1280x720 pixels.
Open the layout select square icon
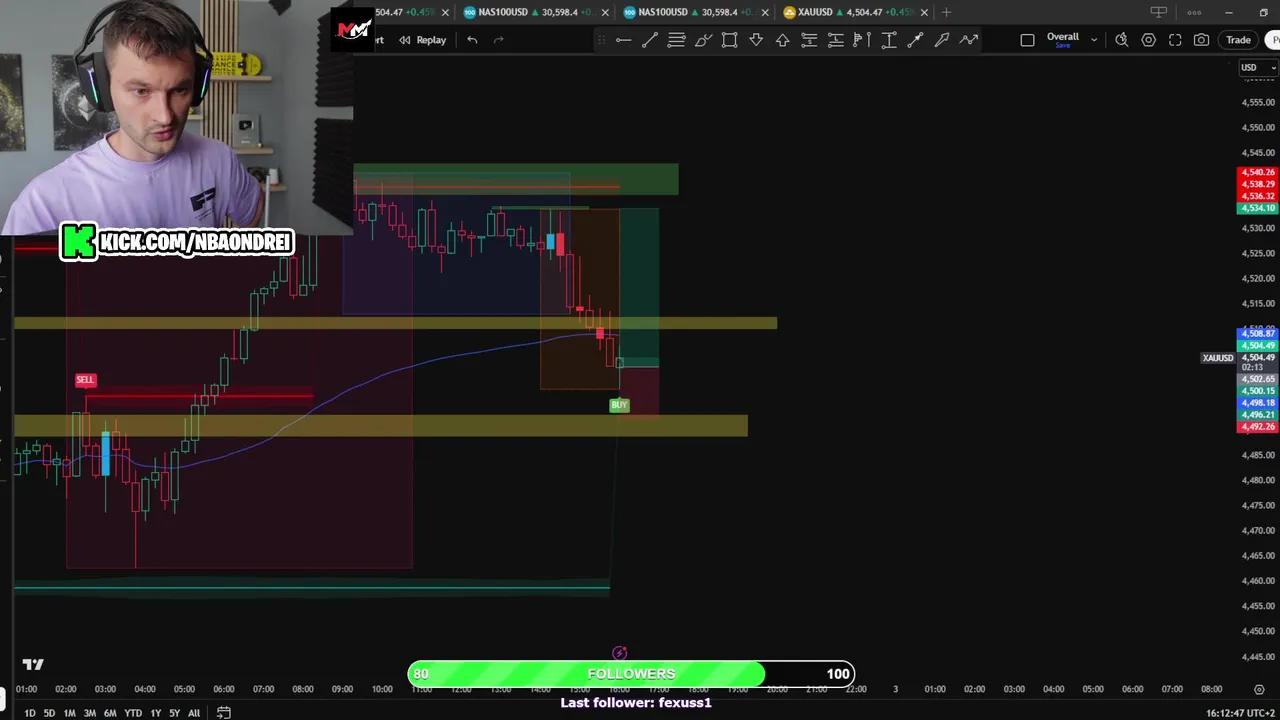(x=1027, y=40)
